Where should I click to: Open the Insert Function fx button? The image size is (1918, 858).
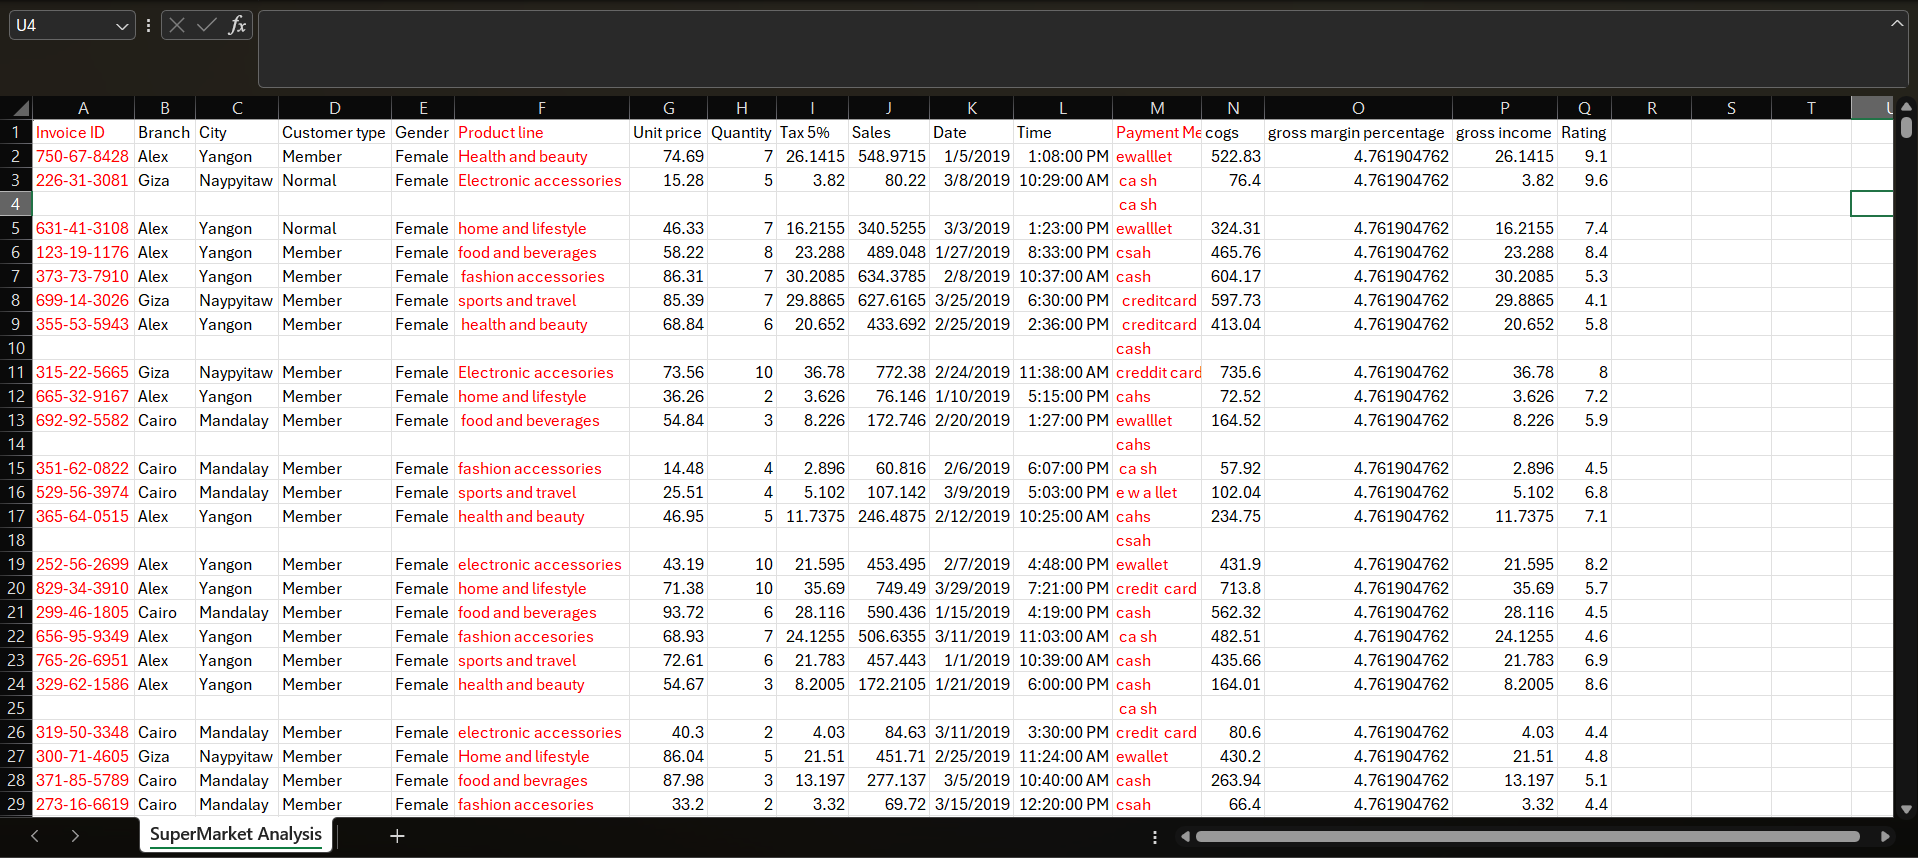[x=237, y=25]
